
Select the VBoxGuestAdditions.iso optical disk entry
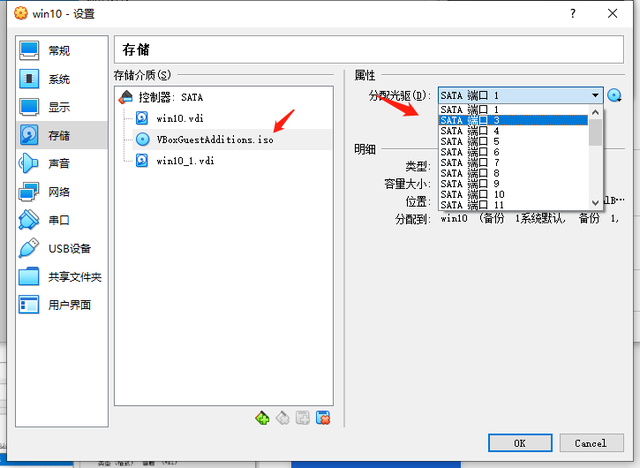point(232,140)
